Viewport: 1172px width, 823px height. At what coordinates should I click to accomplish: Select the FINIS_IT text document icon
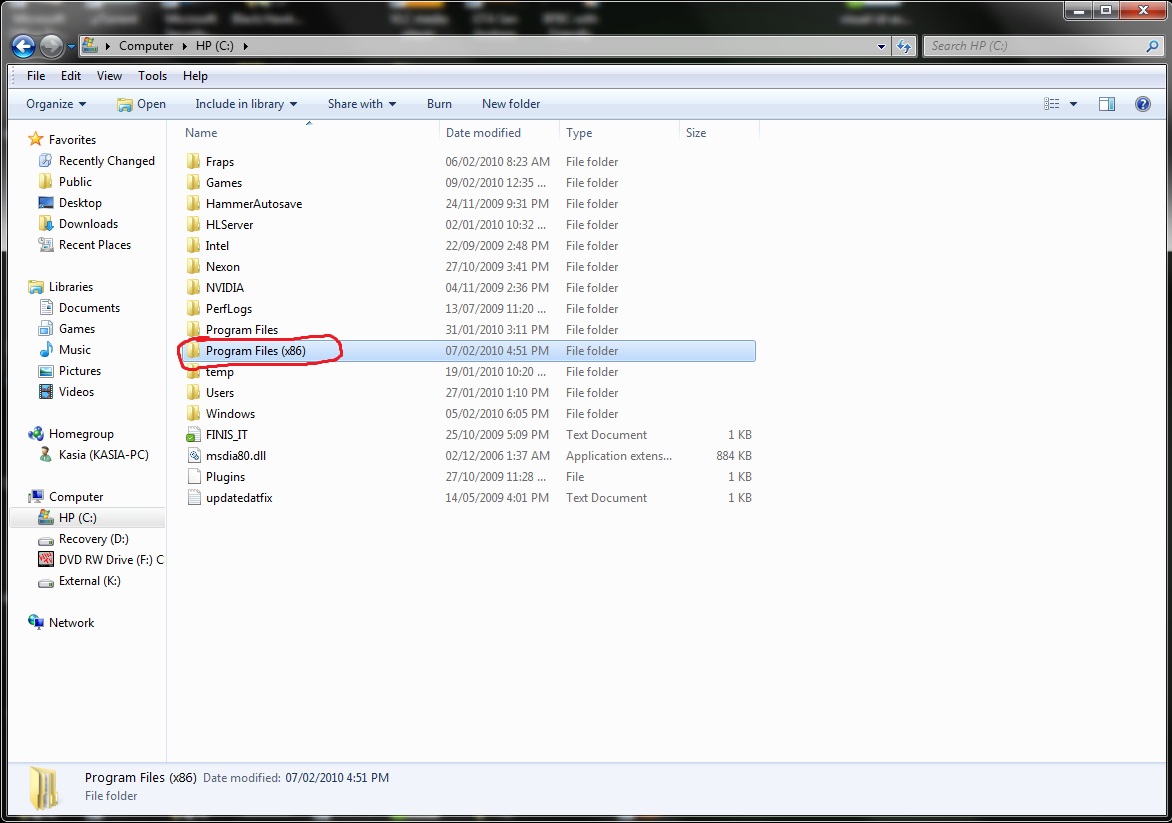pyautogui.click(x=194, y=434)
